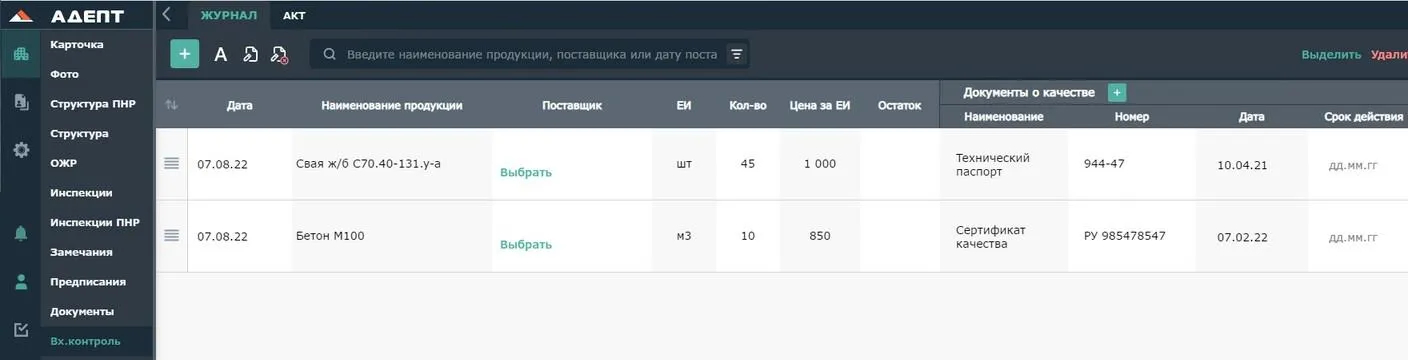Viewport: 1408px width, 360px height.
Task: Click the Кол-во column header
Action: point(748,105)
